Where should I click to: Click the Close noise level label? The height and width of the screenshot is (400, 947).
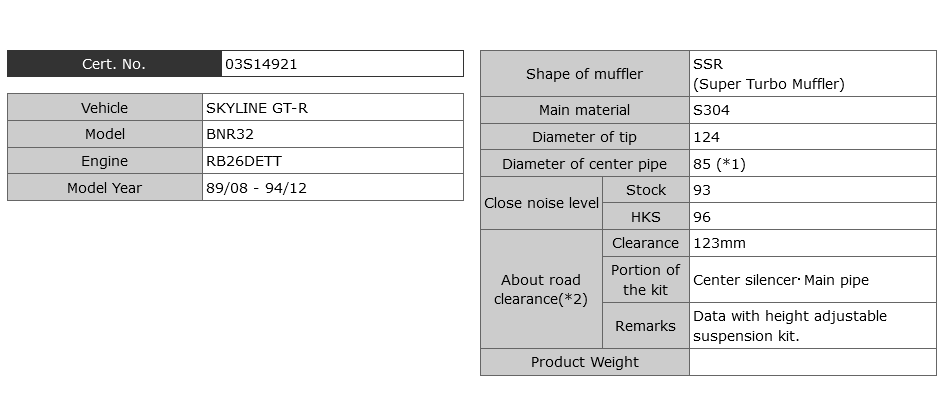[541, 203]
